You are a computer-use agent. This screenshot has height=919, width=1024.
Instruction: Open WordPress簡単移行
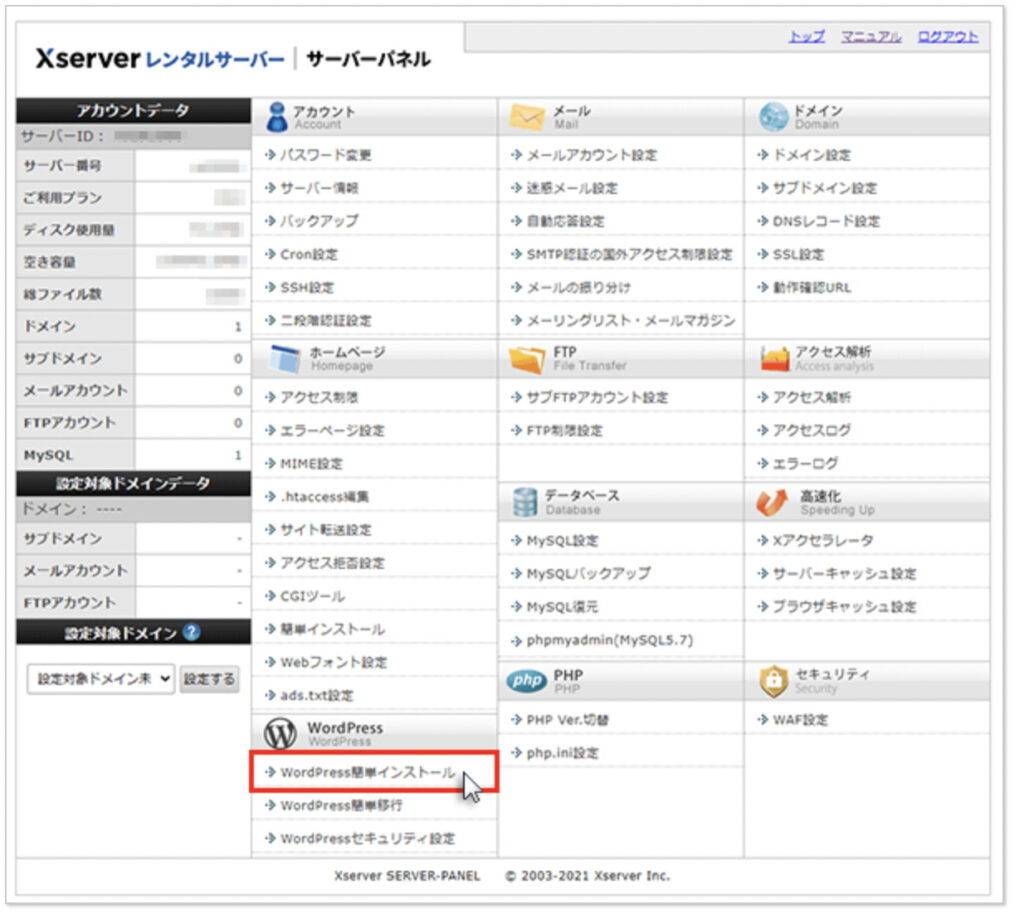[x=341, y=806]
